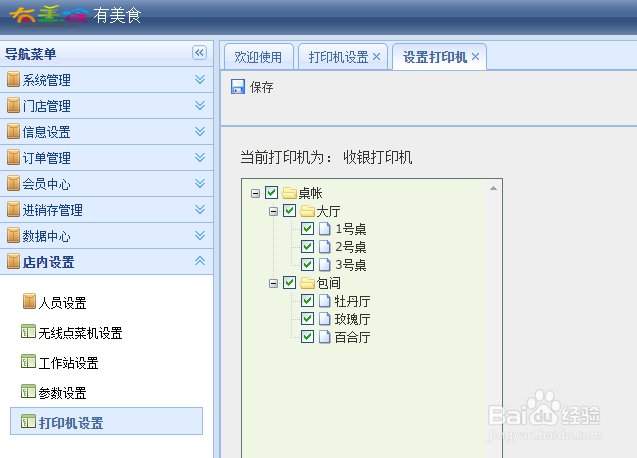This screenshot has width=637, height=458.
Task: Collapse the 大厅 tree node
Action: 273,211
